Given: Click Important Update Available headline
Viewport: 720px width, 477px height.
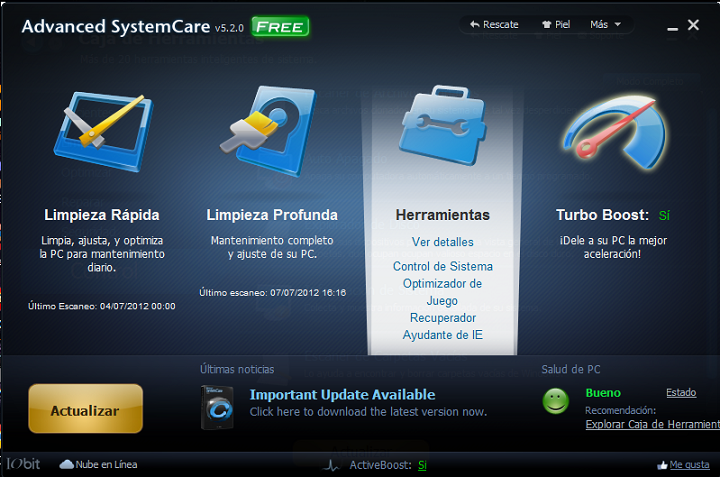Looking at the screenshot, I should click(x=342, y=395).
